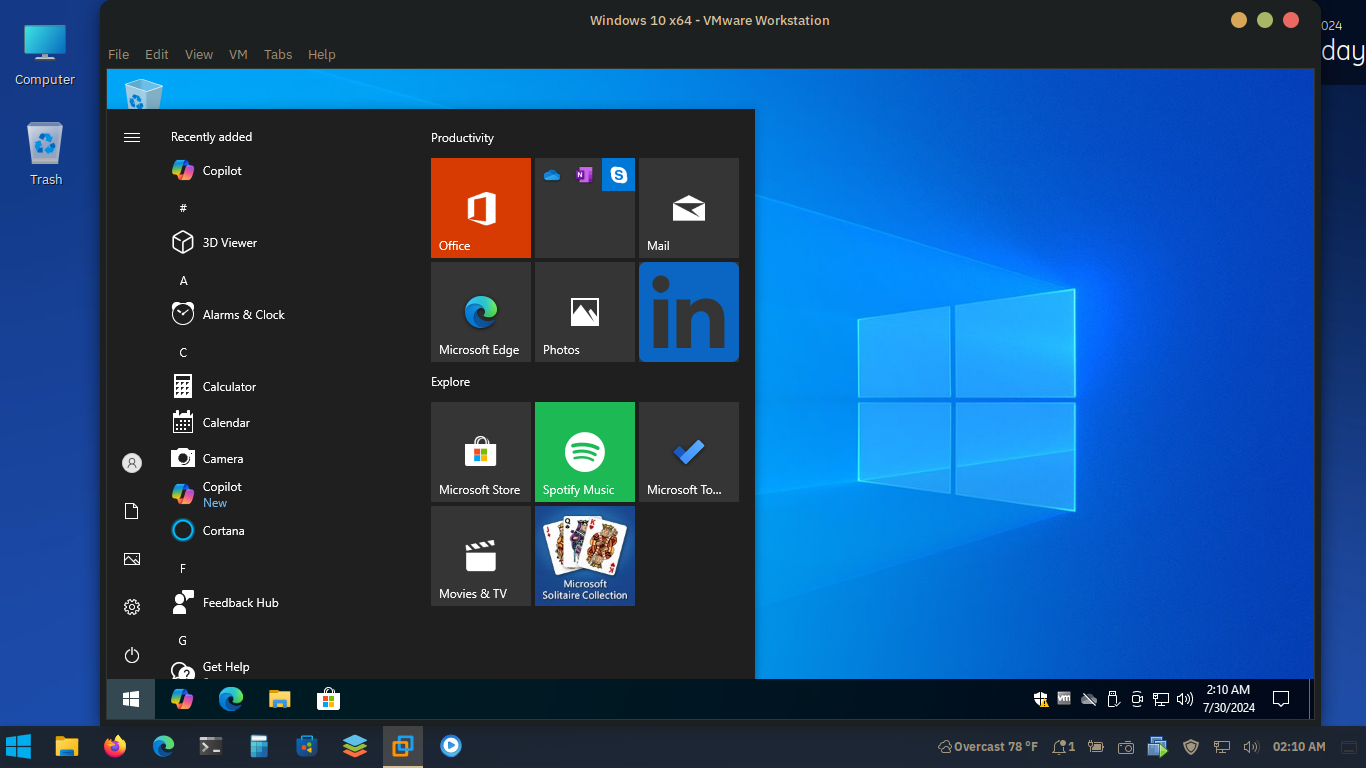The width and height of the screenshot is (1366, 768).
Task: Open the Microsoft Store tile under Explore
Action: click(481, 452)
